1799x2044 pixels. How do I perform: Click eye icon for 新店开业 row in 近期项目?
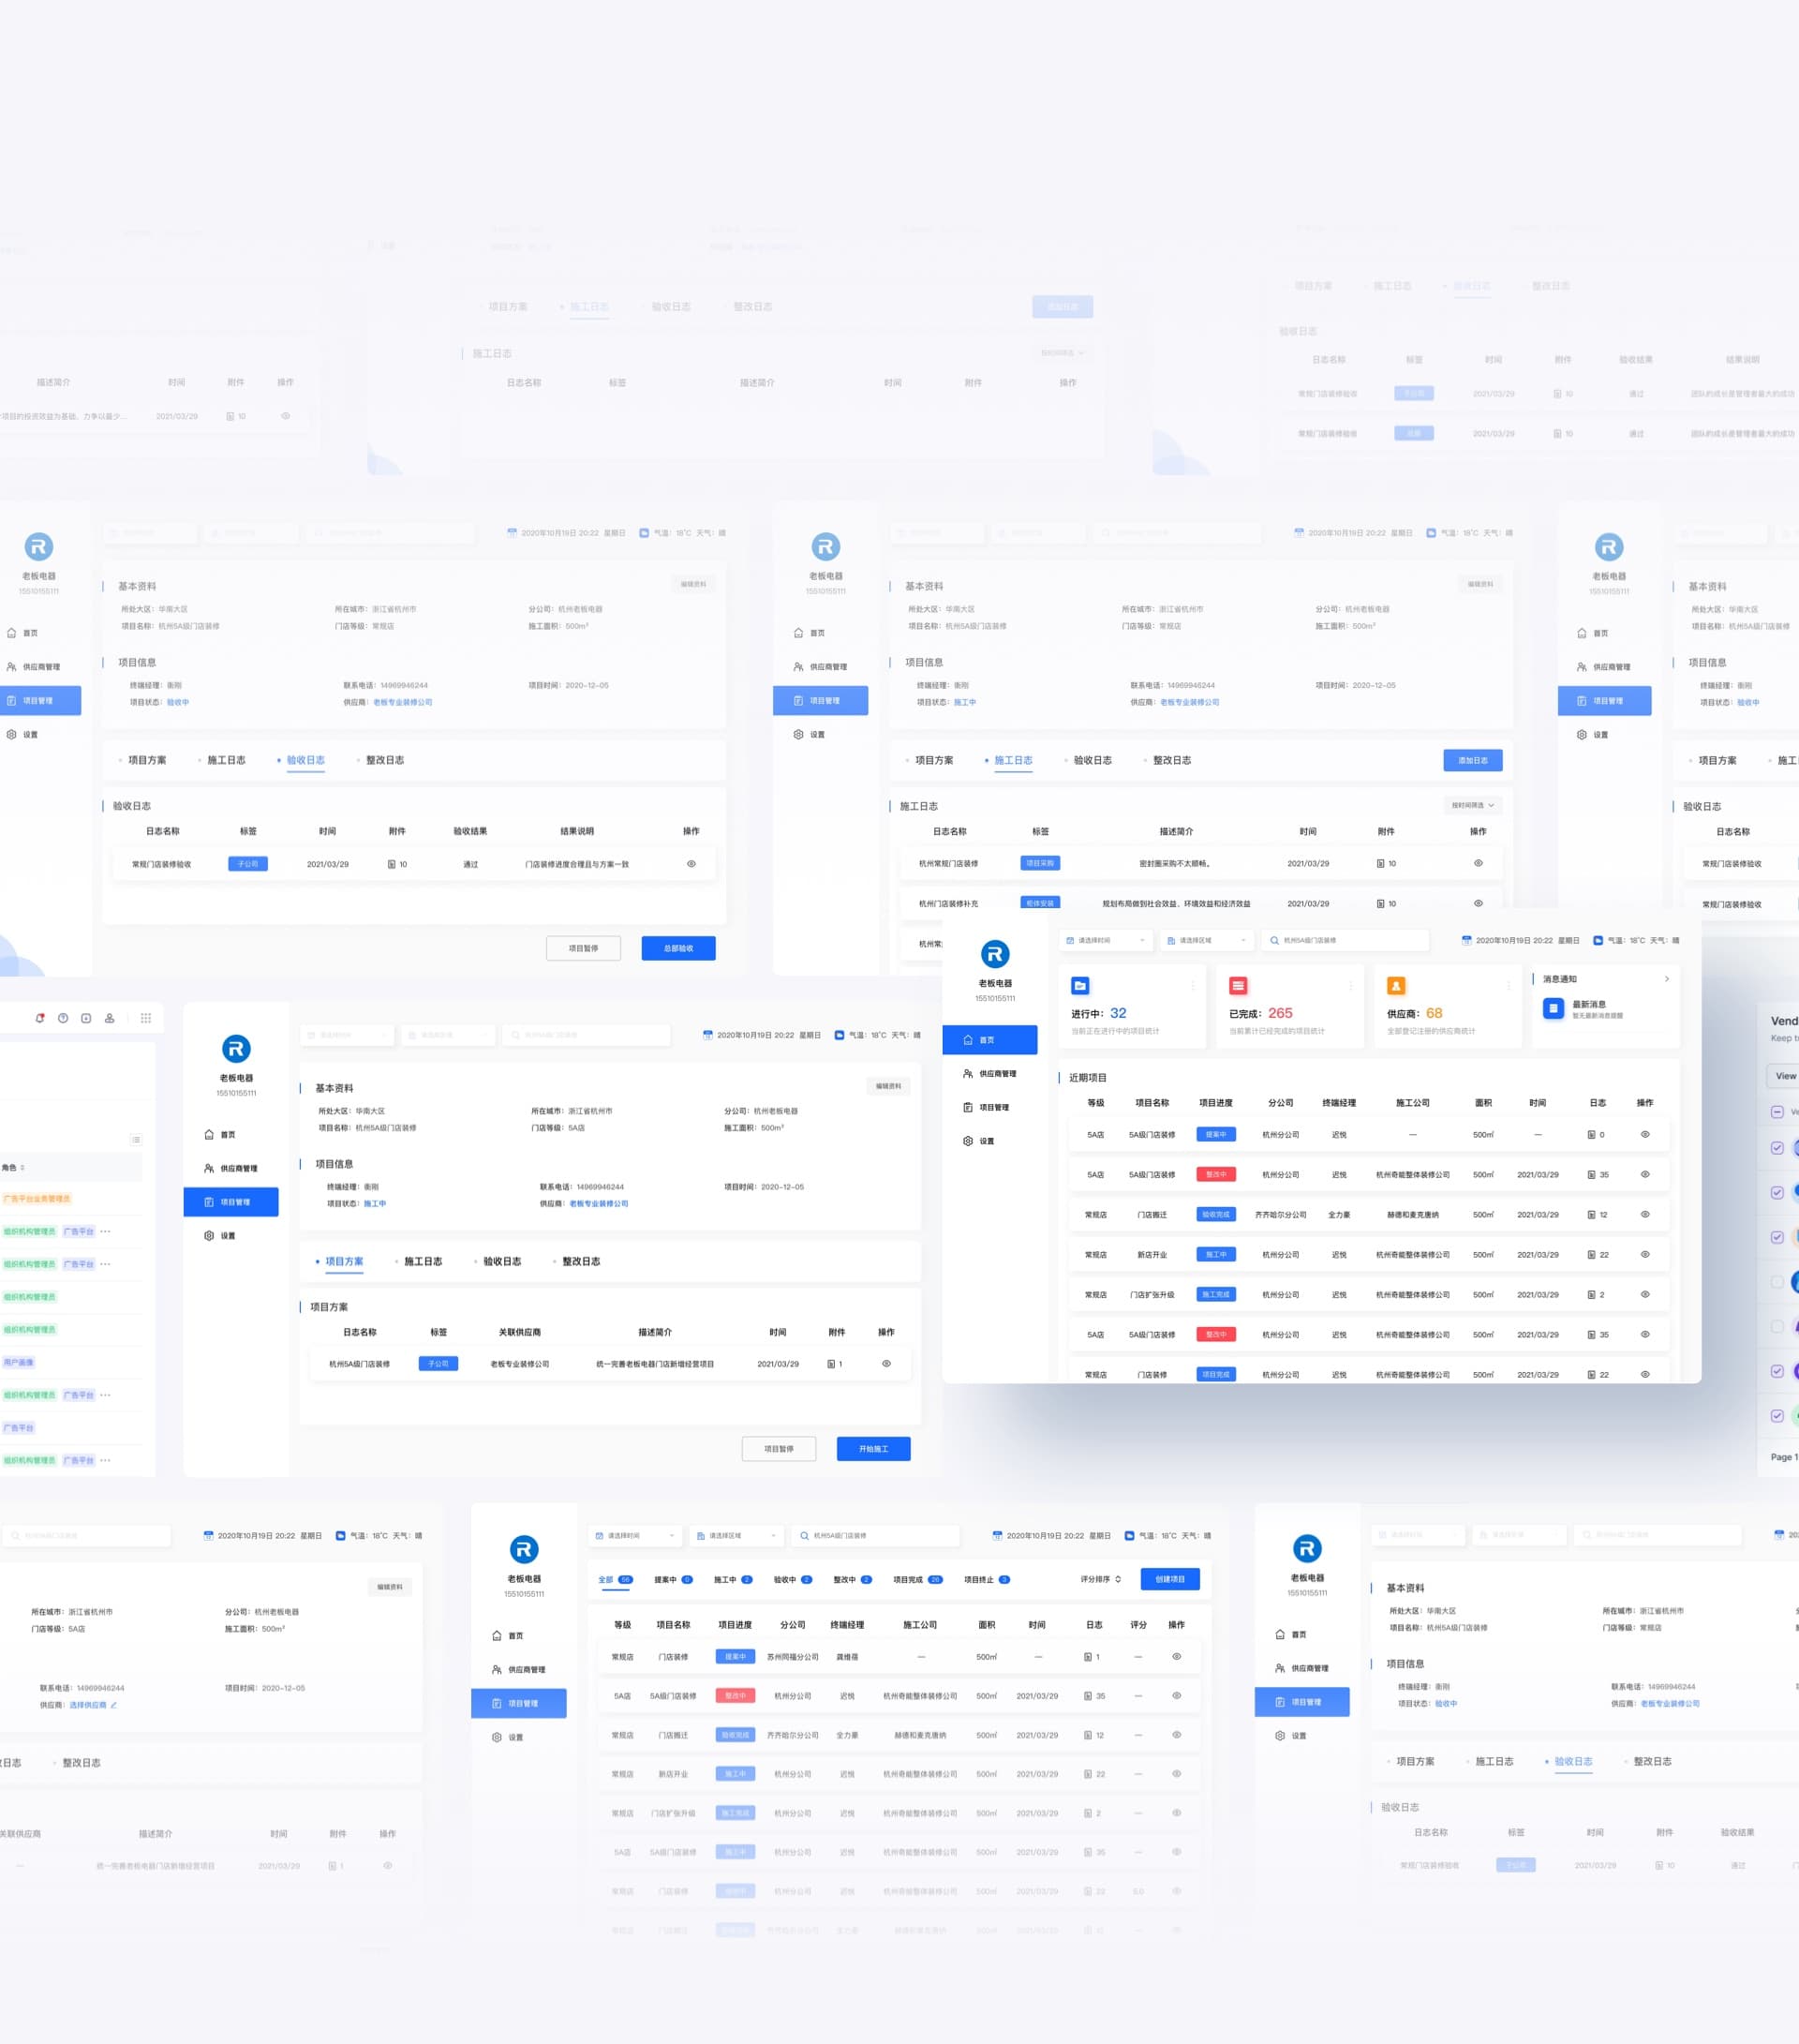pos(1645,1254)
